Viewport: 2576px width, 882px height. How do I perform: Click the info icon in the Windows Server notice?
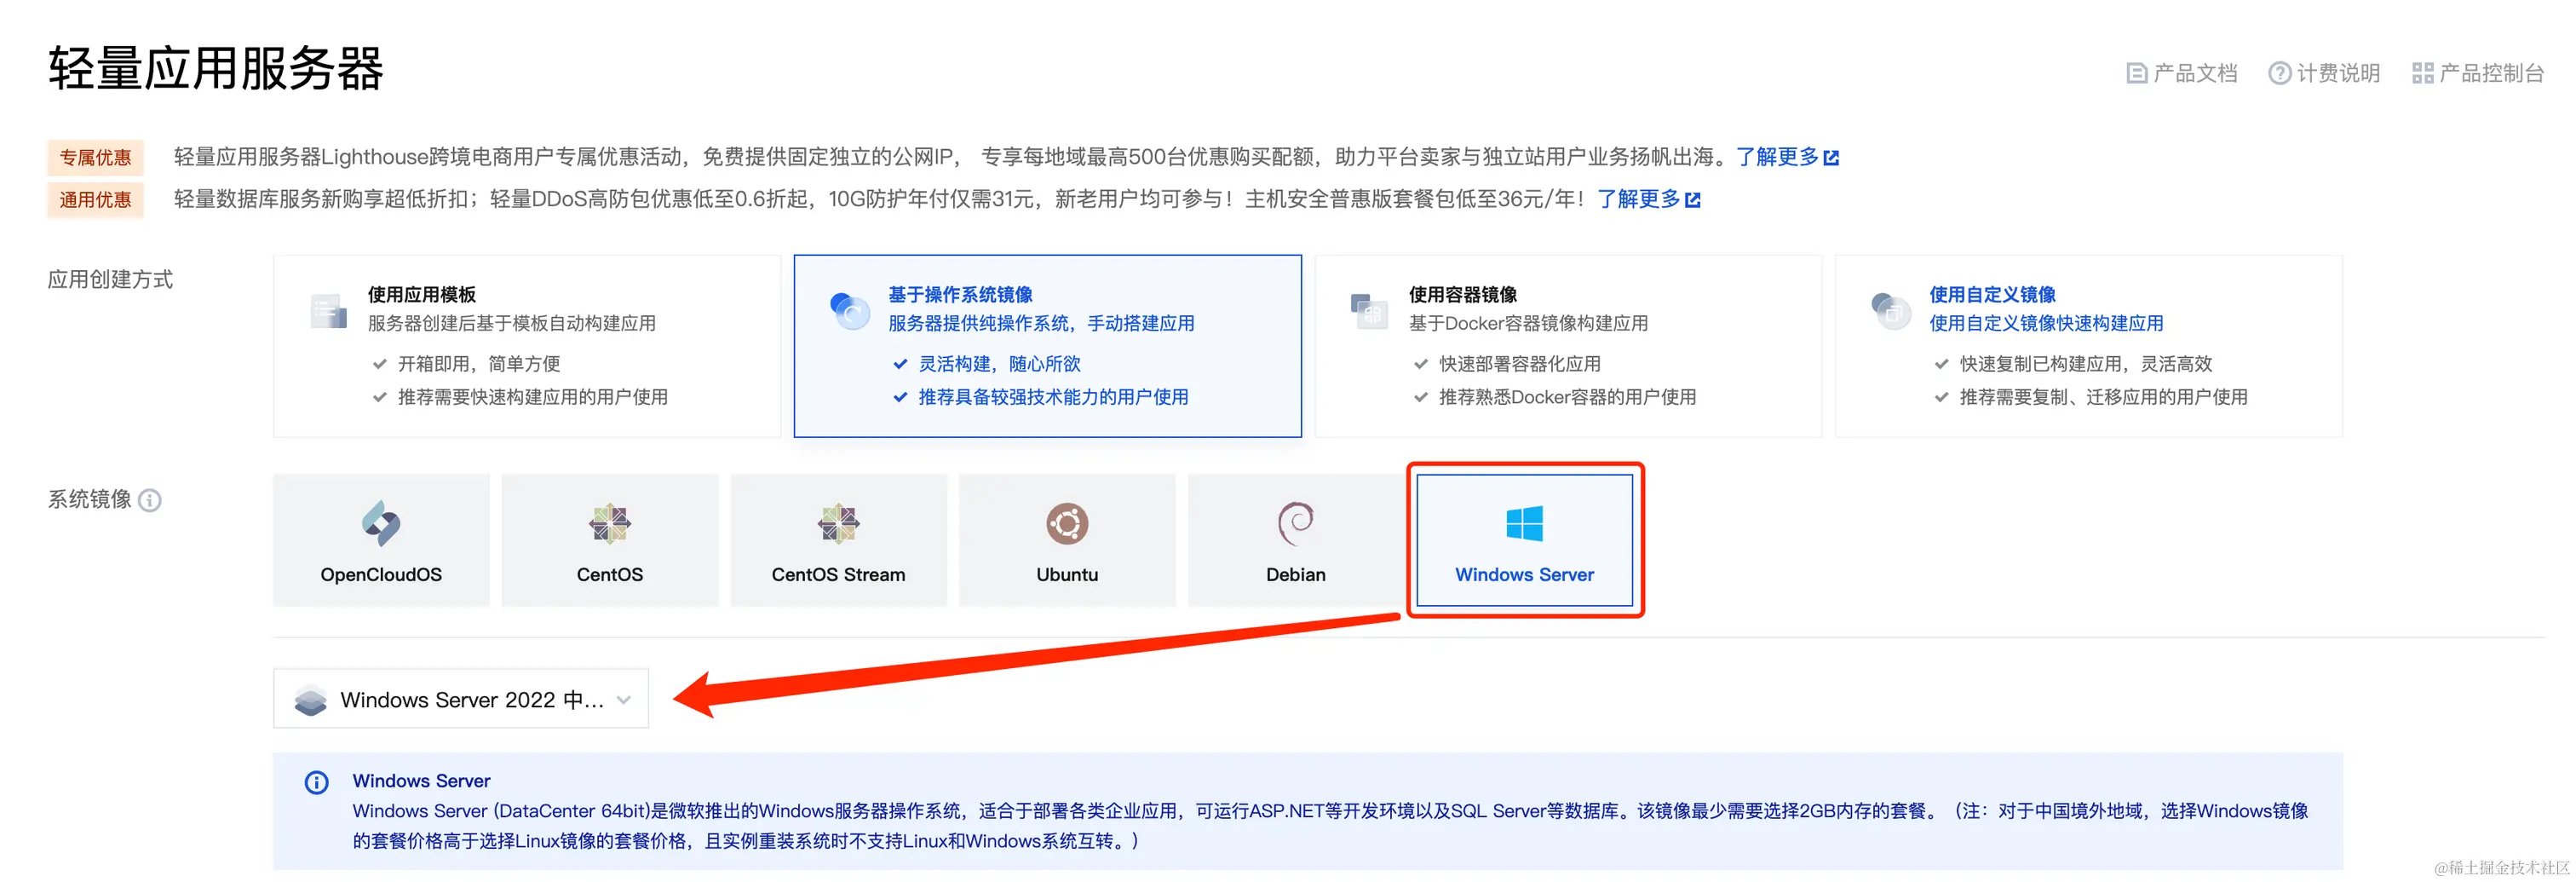316,782
